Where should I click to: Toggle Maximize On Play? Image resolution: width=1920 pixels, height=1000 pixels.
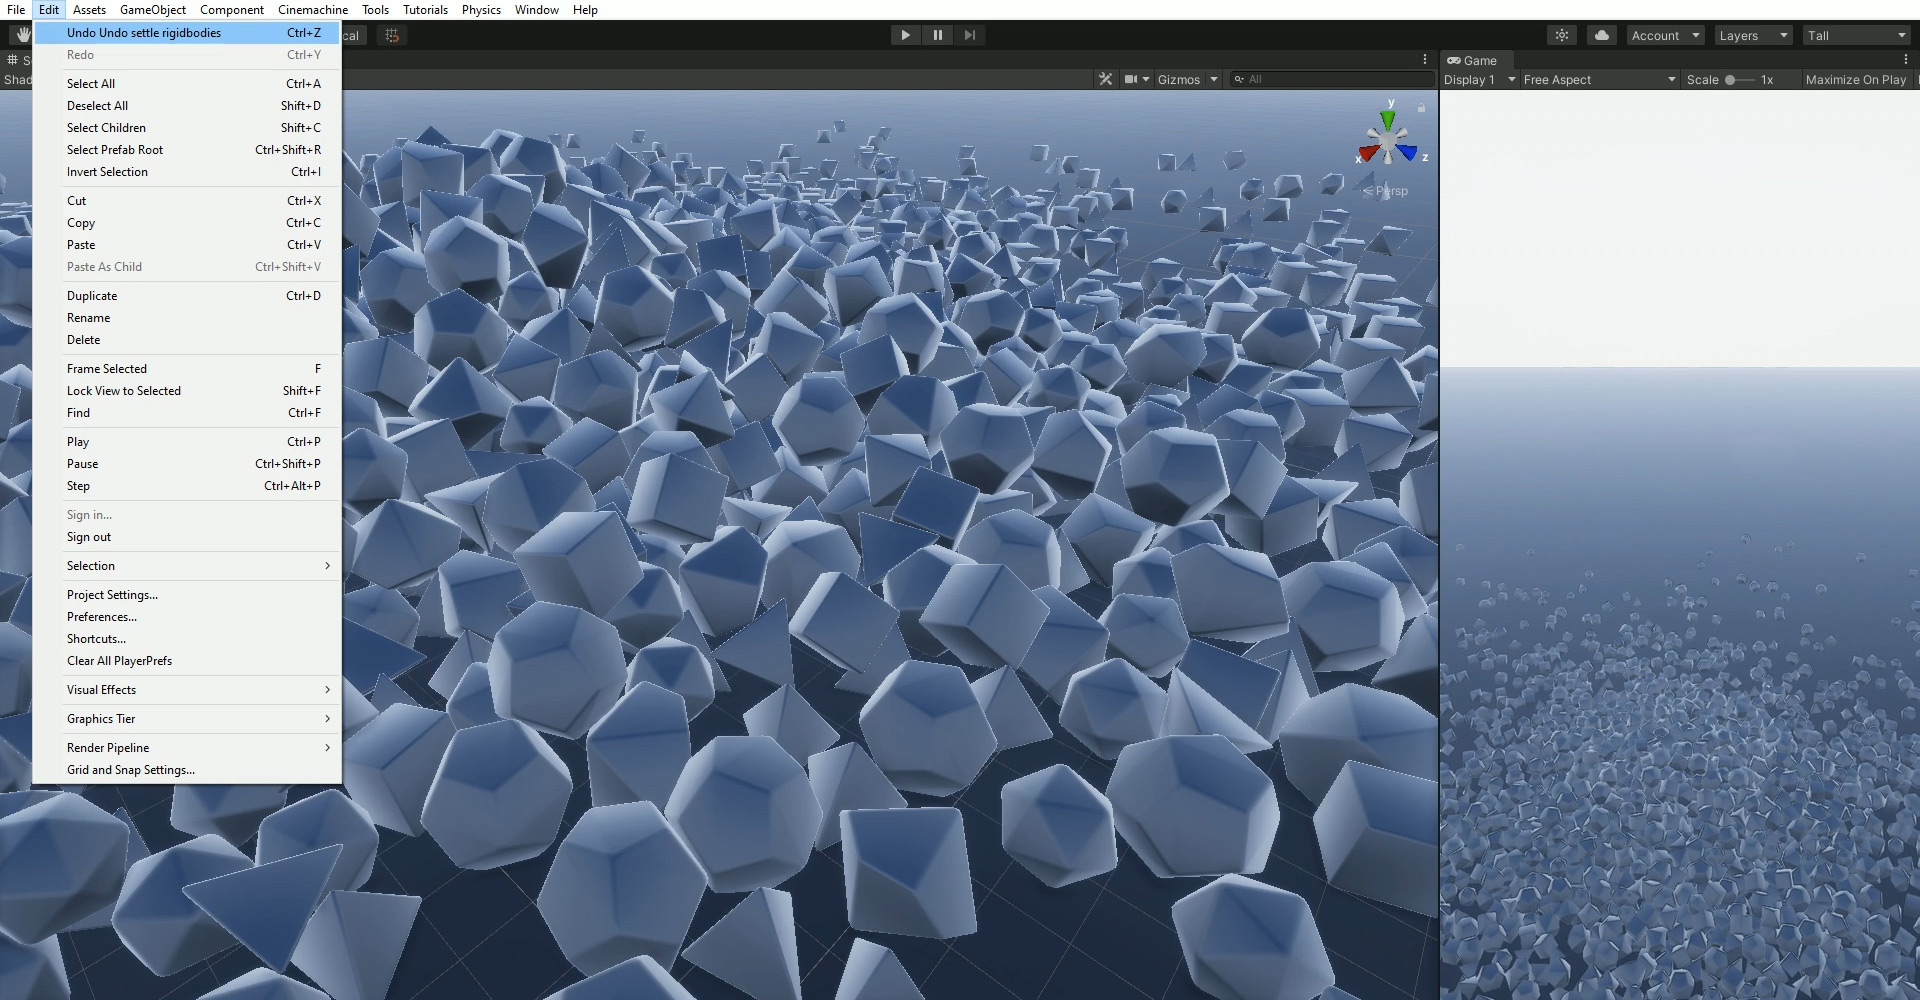pos(1855,79)
